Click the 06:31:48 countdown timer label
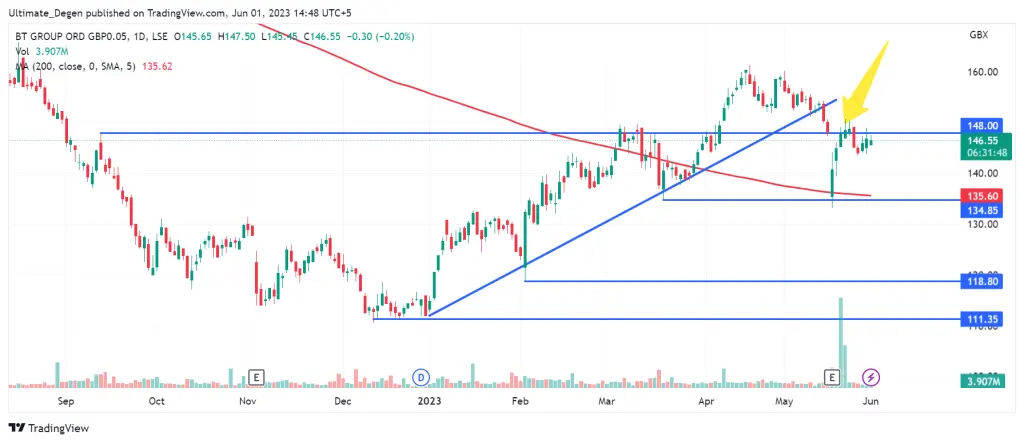 (985, 153)
